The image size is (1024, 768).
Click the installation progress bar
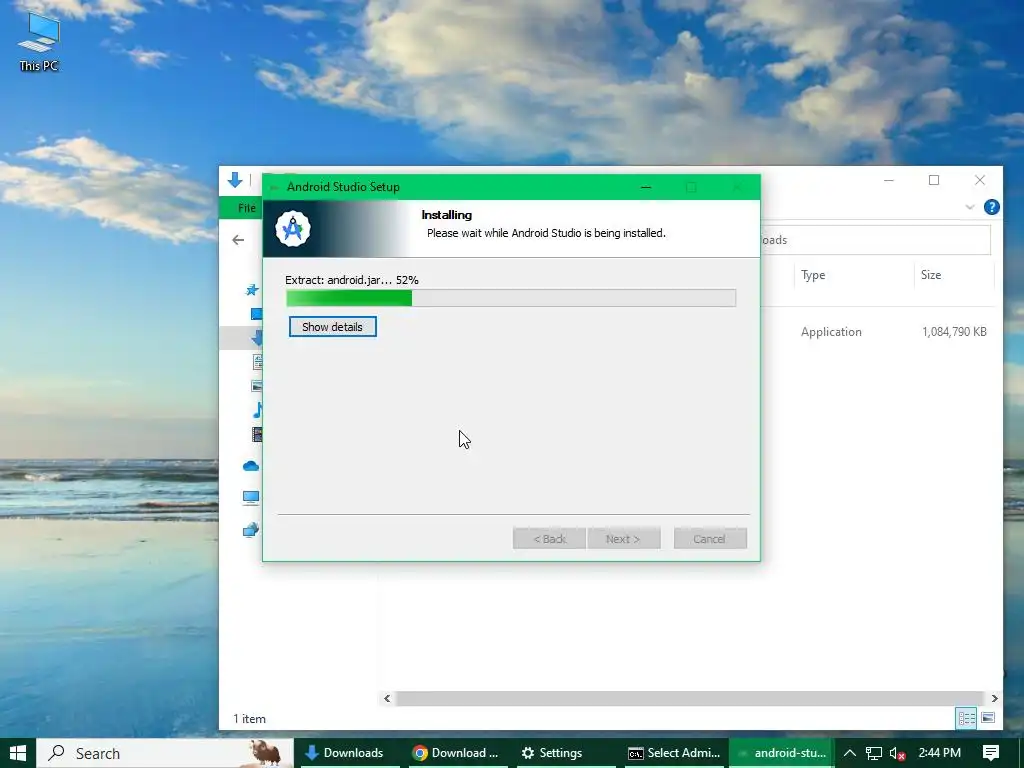511,298
